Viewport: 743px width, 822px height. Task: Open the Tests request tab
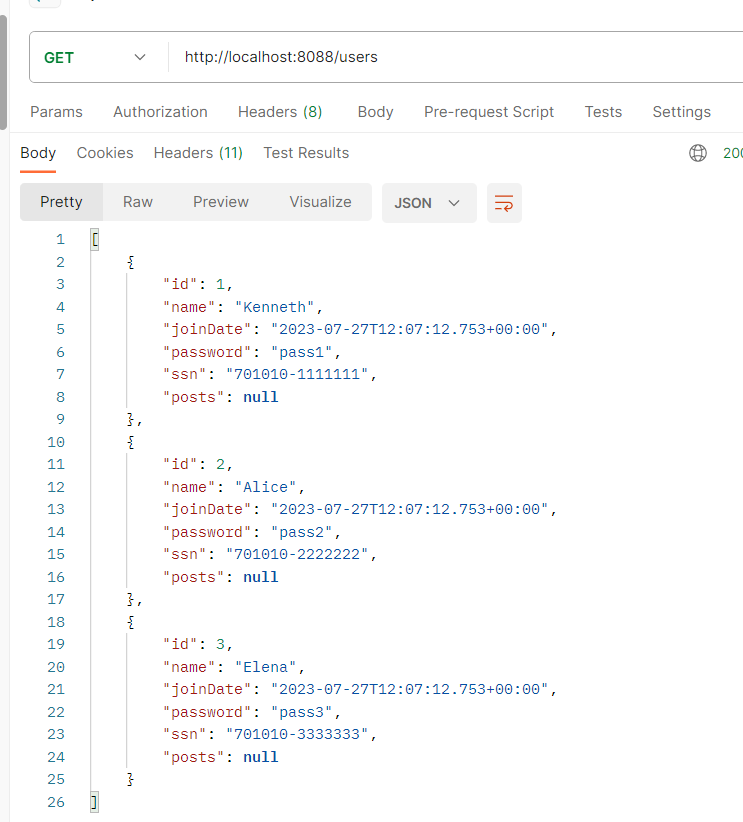(603, 112)
